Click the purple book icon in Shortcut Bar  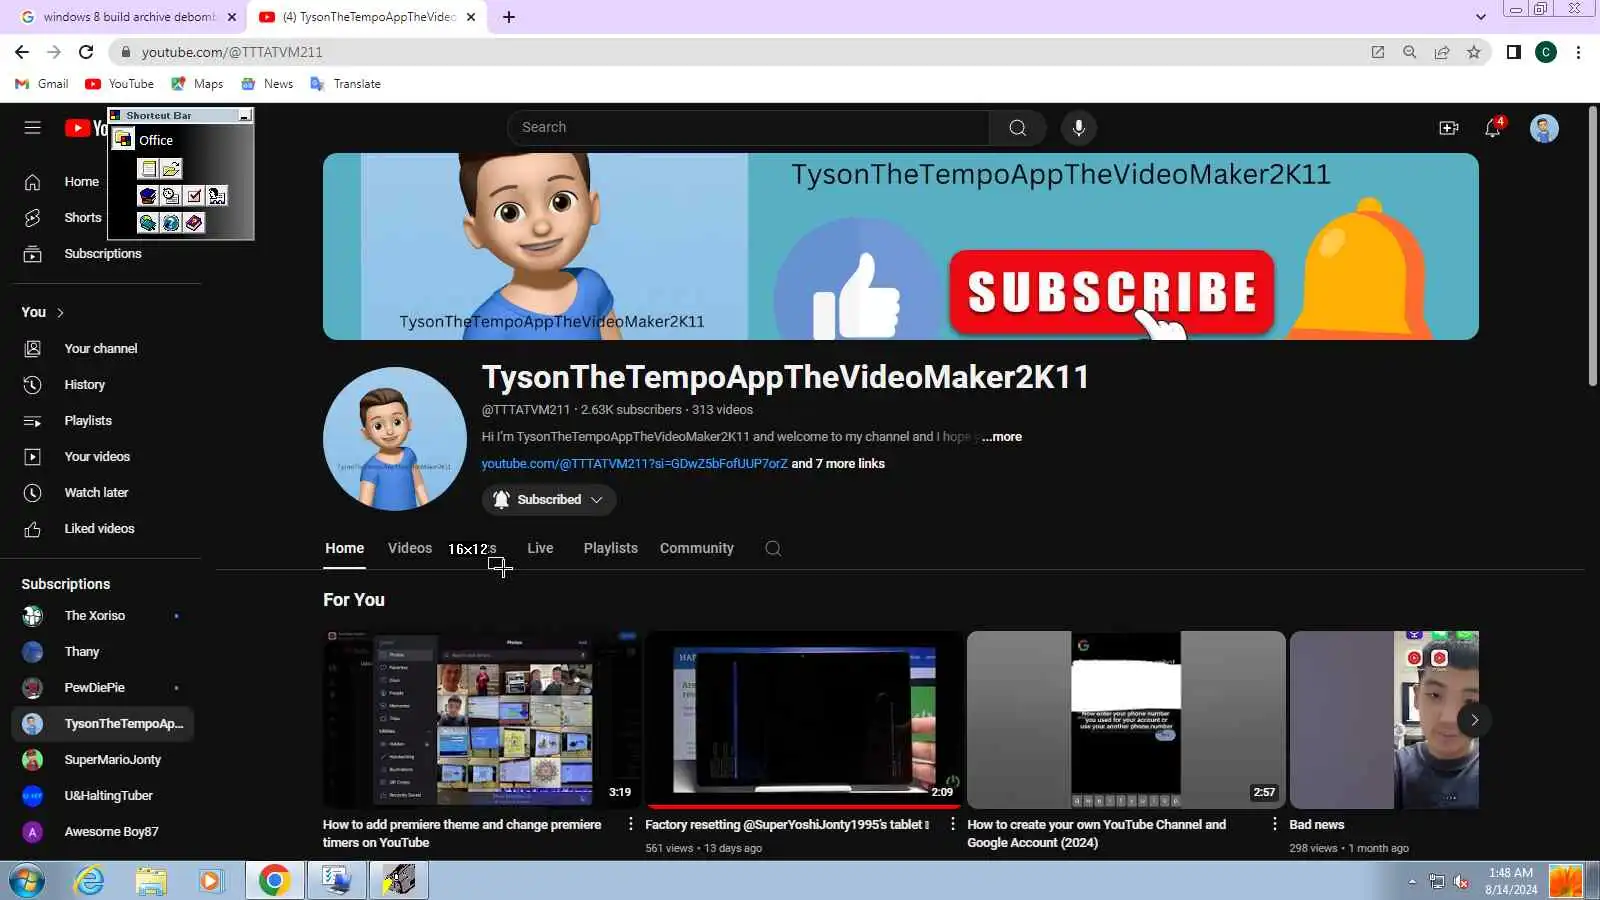coord(194,223)
